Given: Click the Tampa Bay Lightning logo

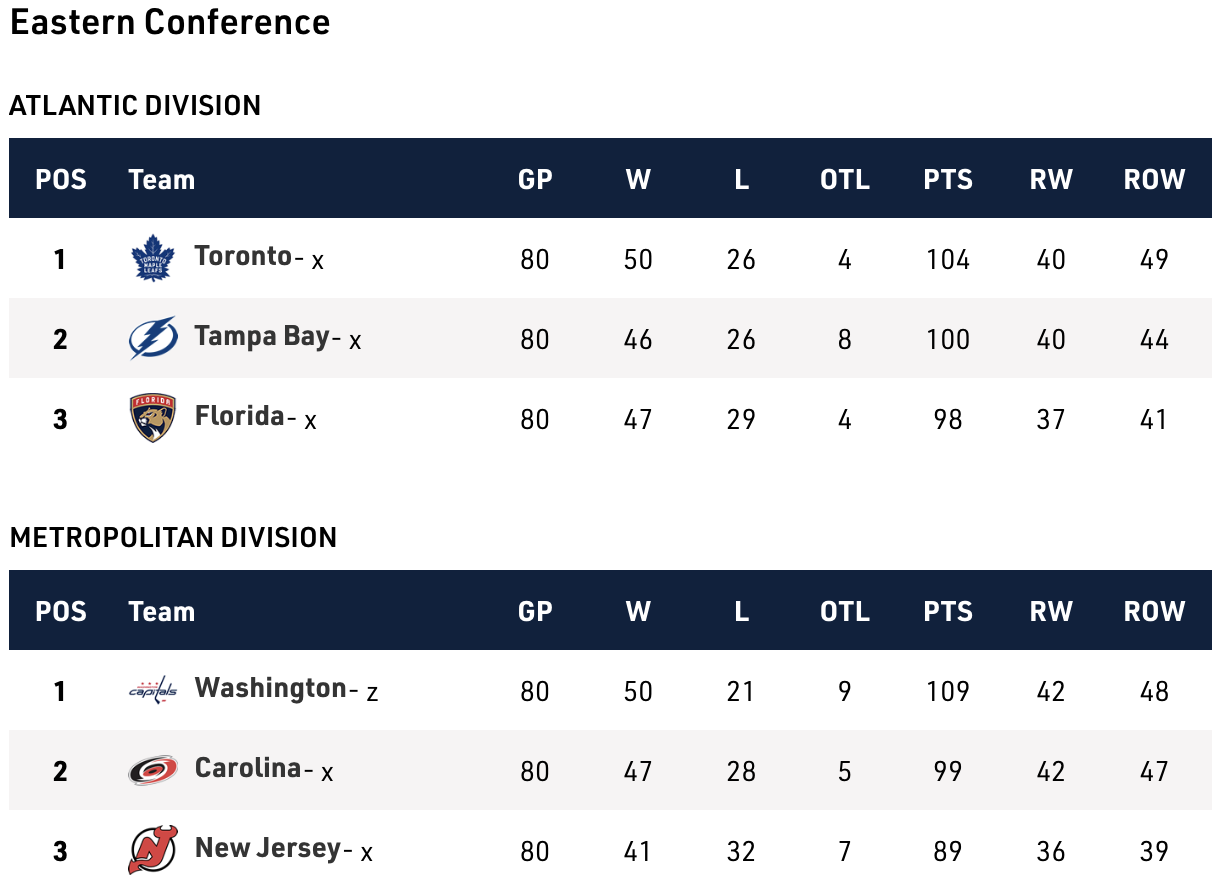Looking at the screenshot, I should click(153, 338).
